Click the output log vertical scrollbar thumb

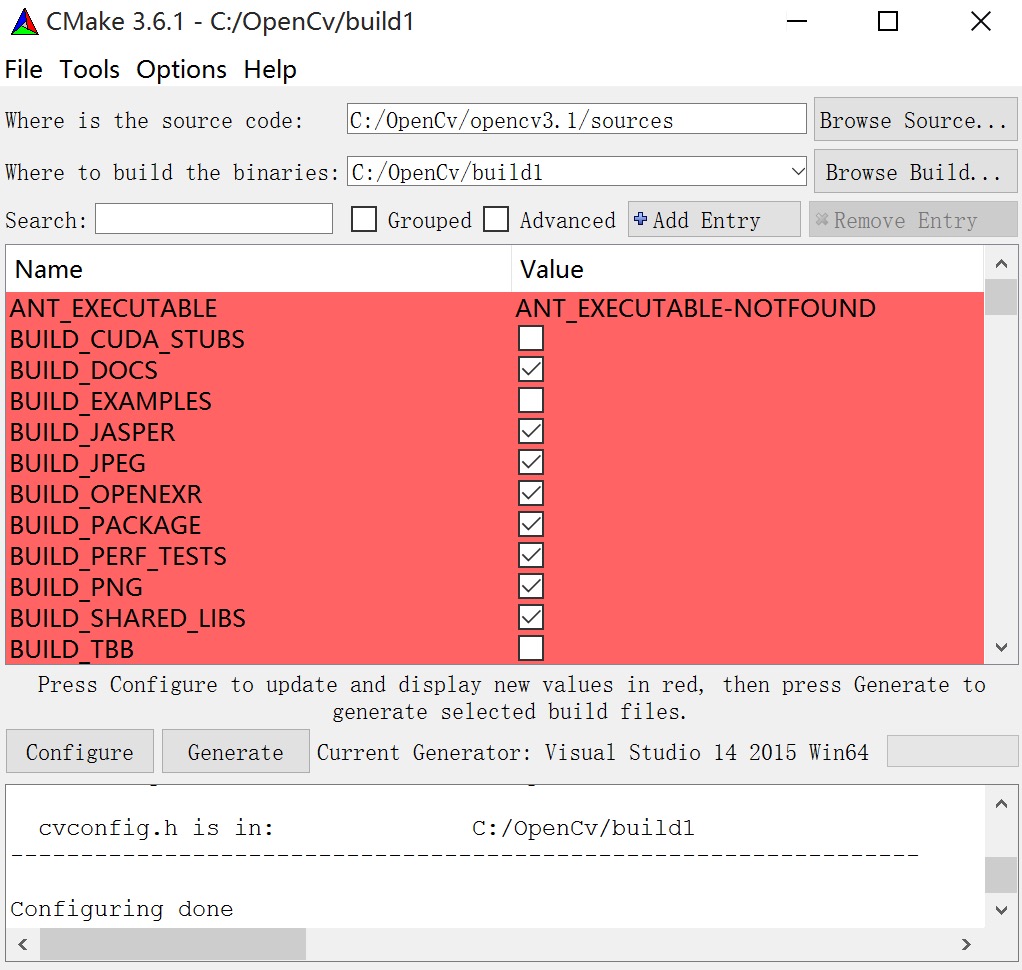pos(1001,875)
